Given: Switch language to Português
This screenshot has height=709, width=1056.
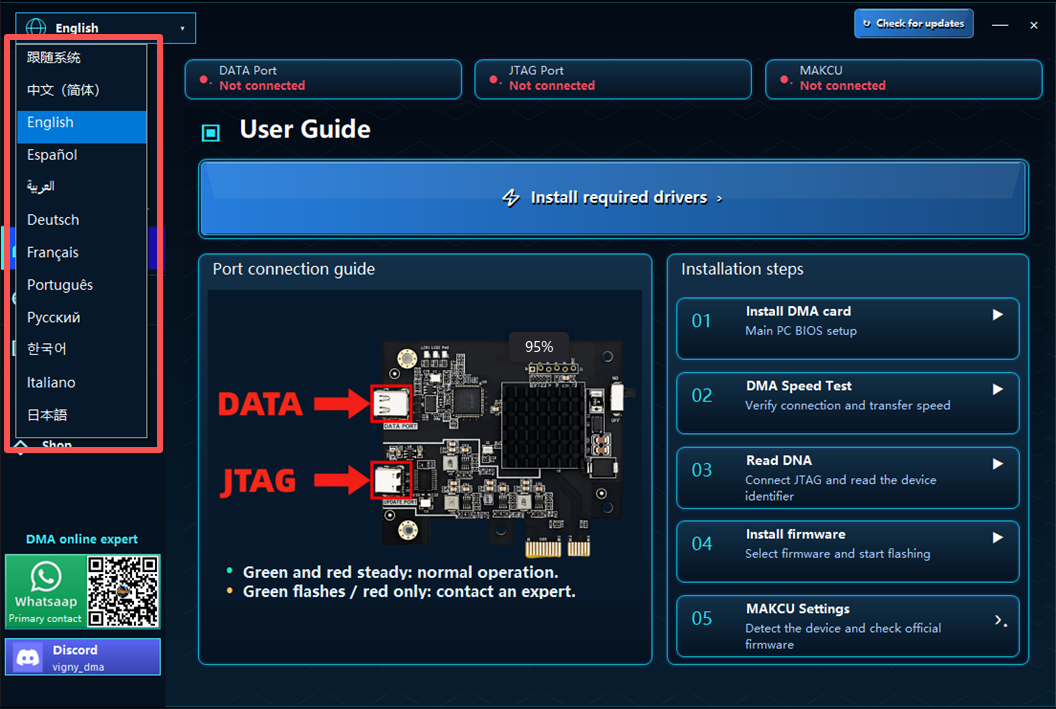Looking at the screenshot, I should 81,285.
